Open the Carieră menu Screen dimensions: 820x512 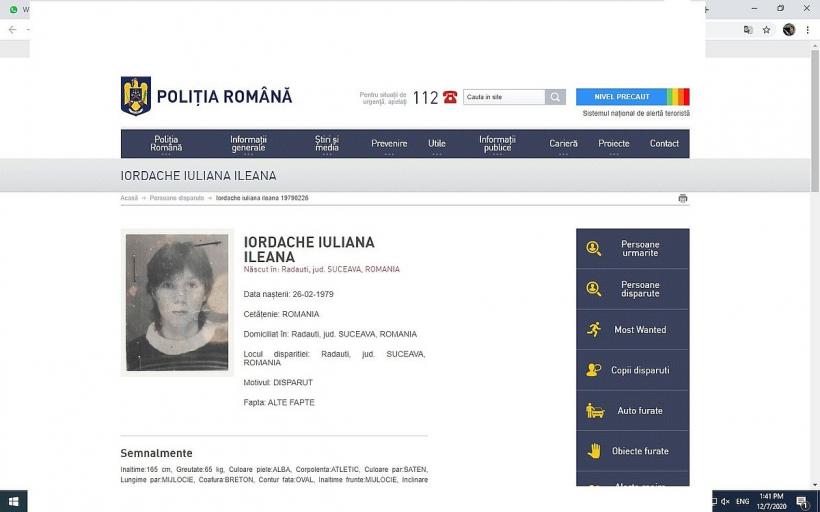[x=563, y=143]
